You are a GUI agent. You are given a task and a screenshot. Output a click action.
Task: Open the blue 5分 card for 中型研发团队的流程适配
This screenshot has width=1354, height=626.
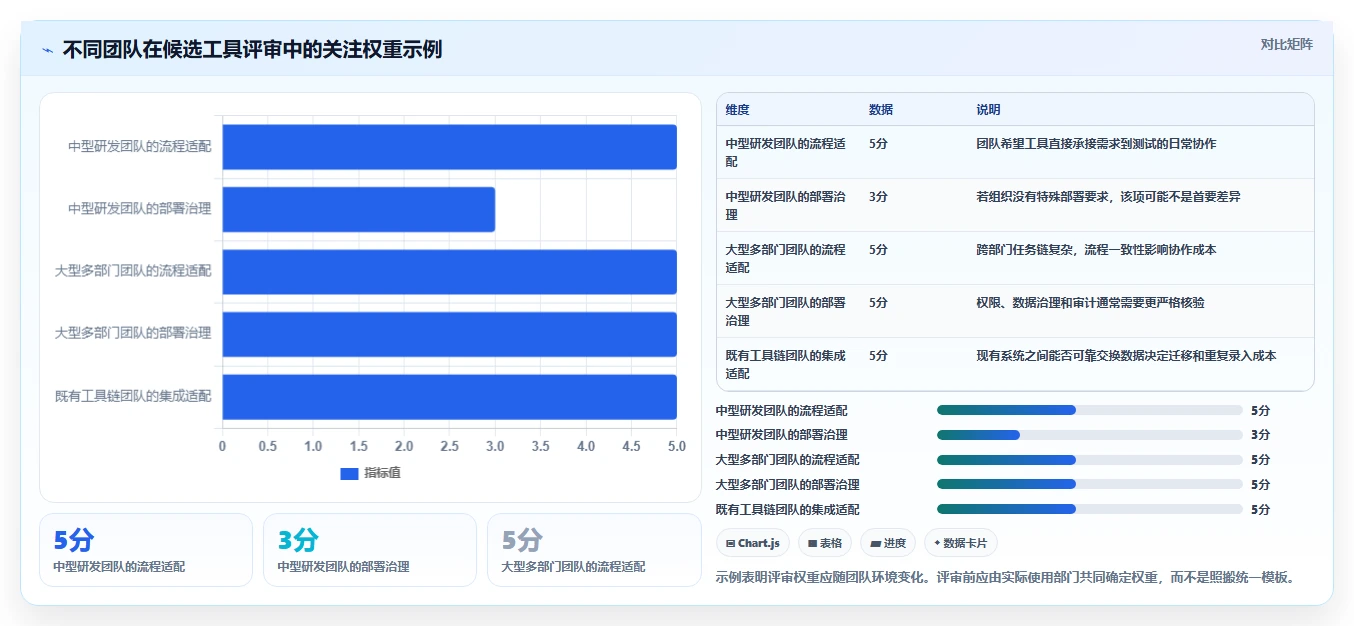(146, 550)
